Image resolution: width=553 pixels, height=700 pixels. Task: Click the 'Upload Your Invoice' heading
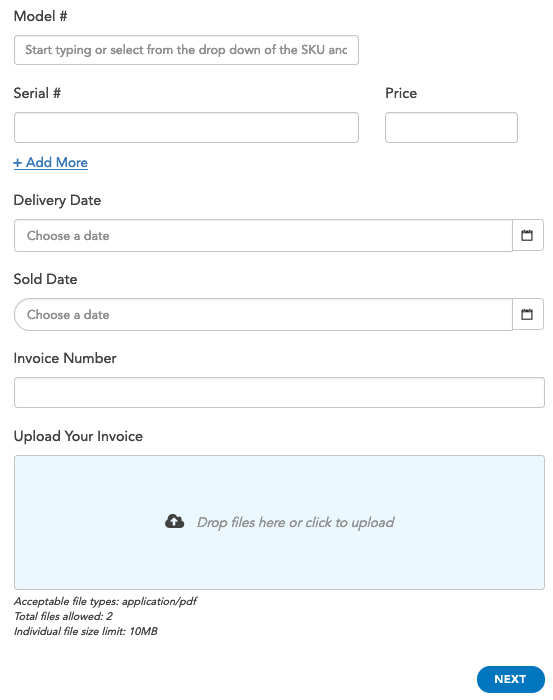pos(78,436)
